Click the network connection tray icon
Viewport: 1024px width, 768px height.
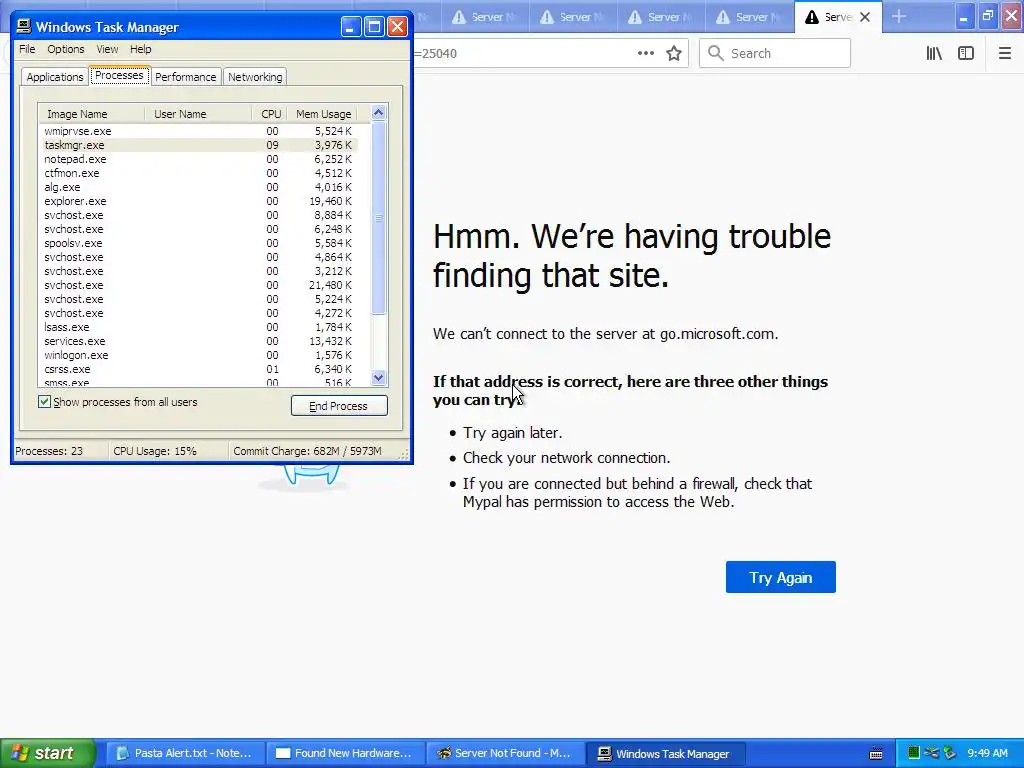click(931, 753)
